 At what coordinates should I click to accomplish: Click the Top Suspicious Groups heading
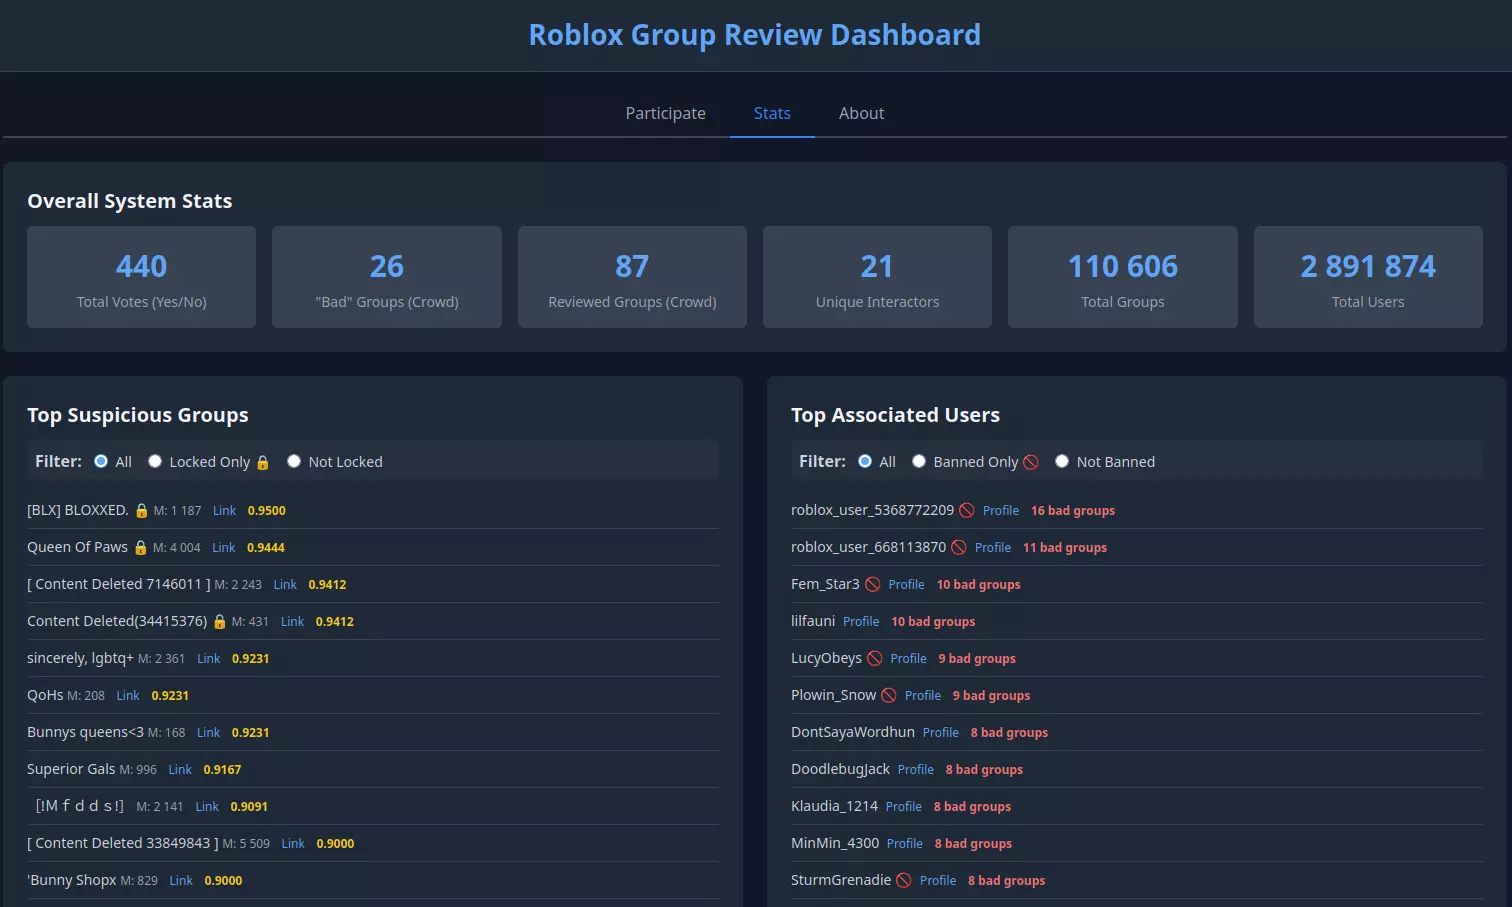click(x=138, y=415)
